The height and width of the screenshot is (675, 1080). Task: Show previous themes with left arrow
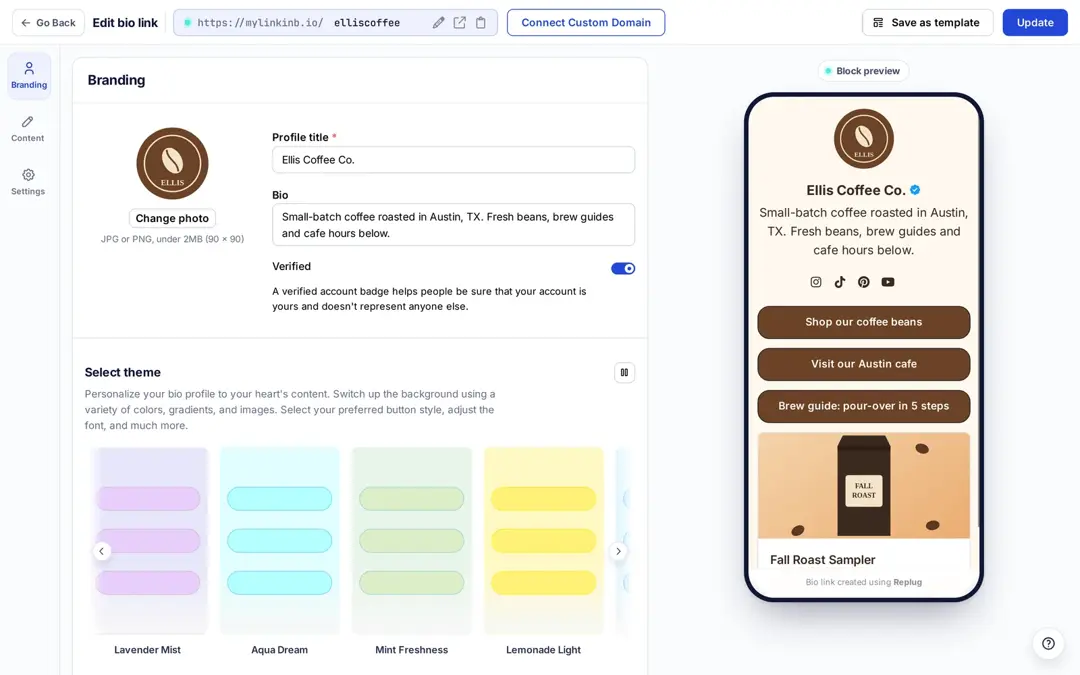pos(101,551)
